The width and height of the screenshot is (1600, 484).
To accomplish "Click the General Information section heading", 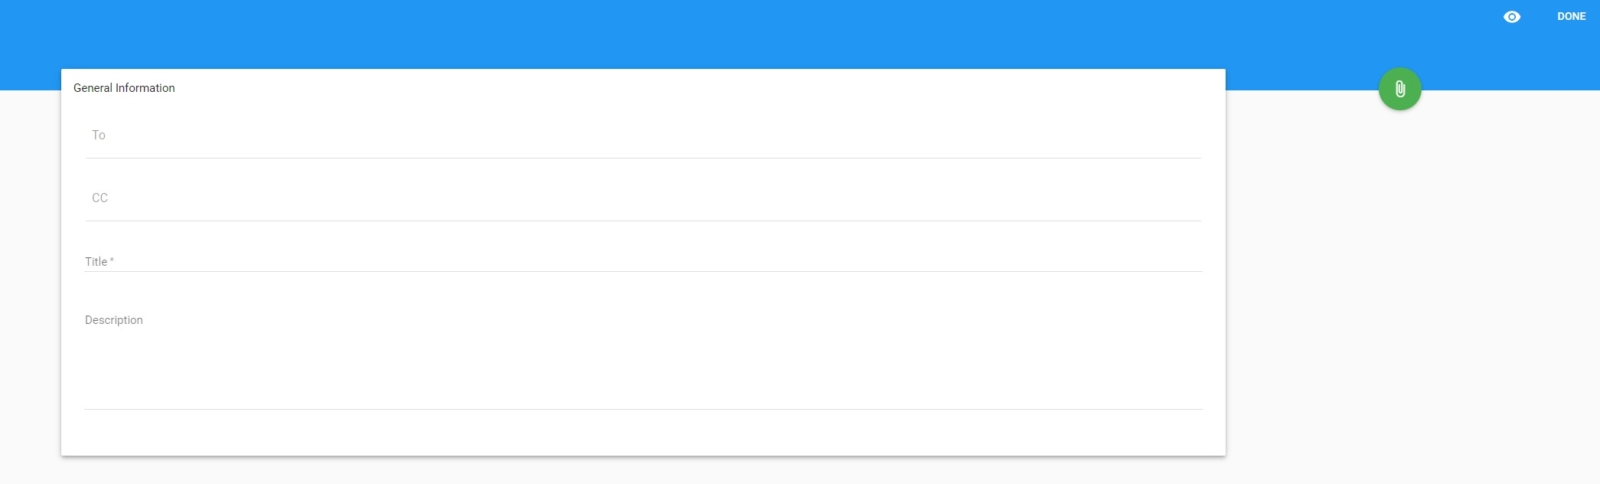I will [x=124, y=88].
